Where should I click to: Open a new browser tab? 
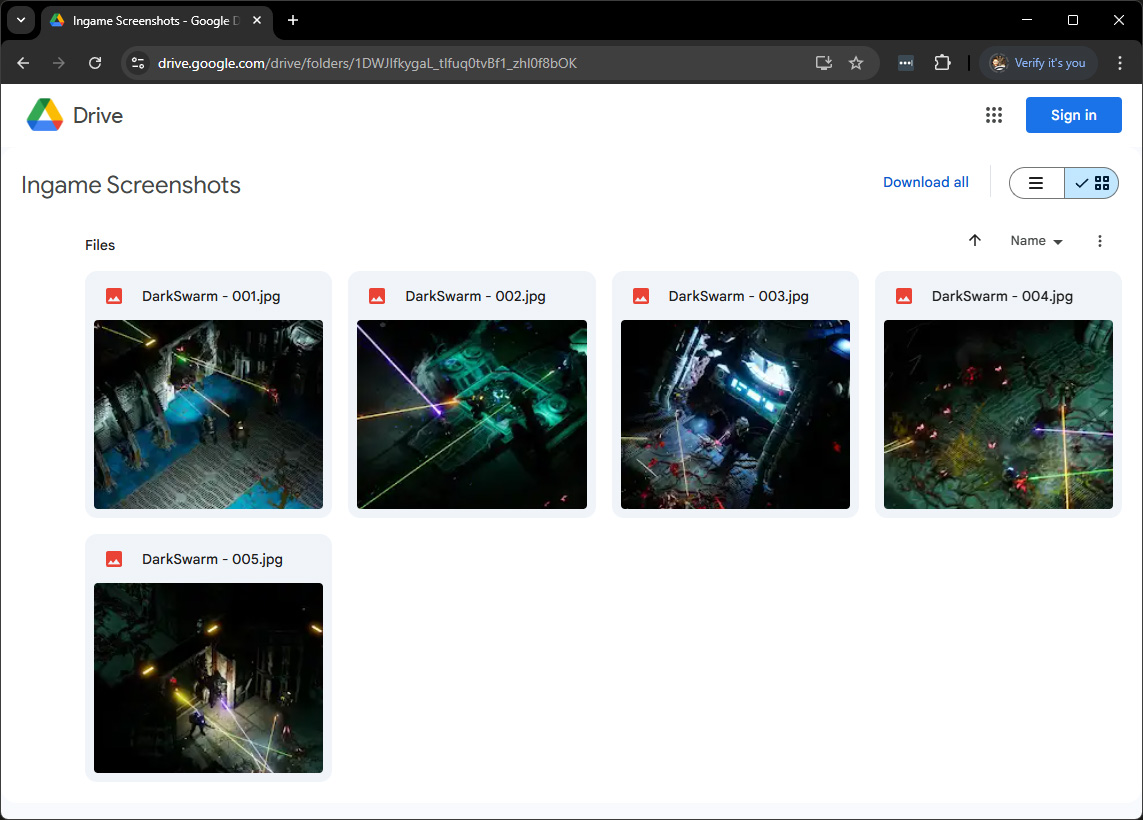pyautogui.click(x=293, y=21)
